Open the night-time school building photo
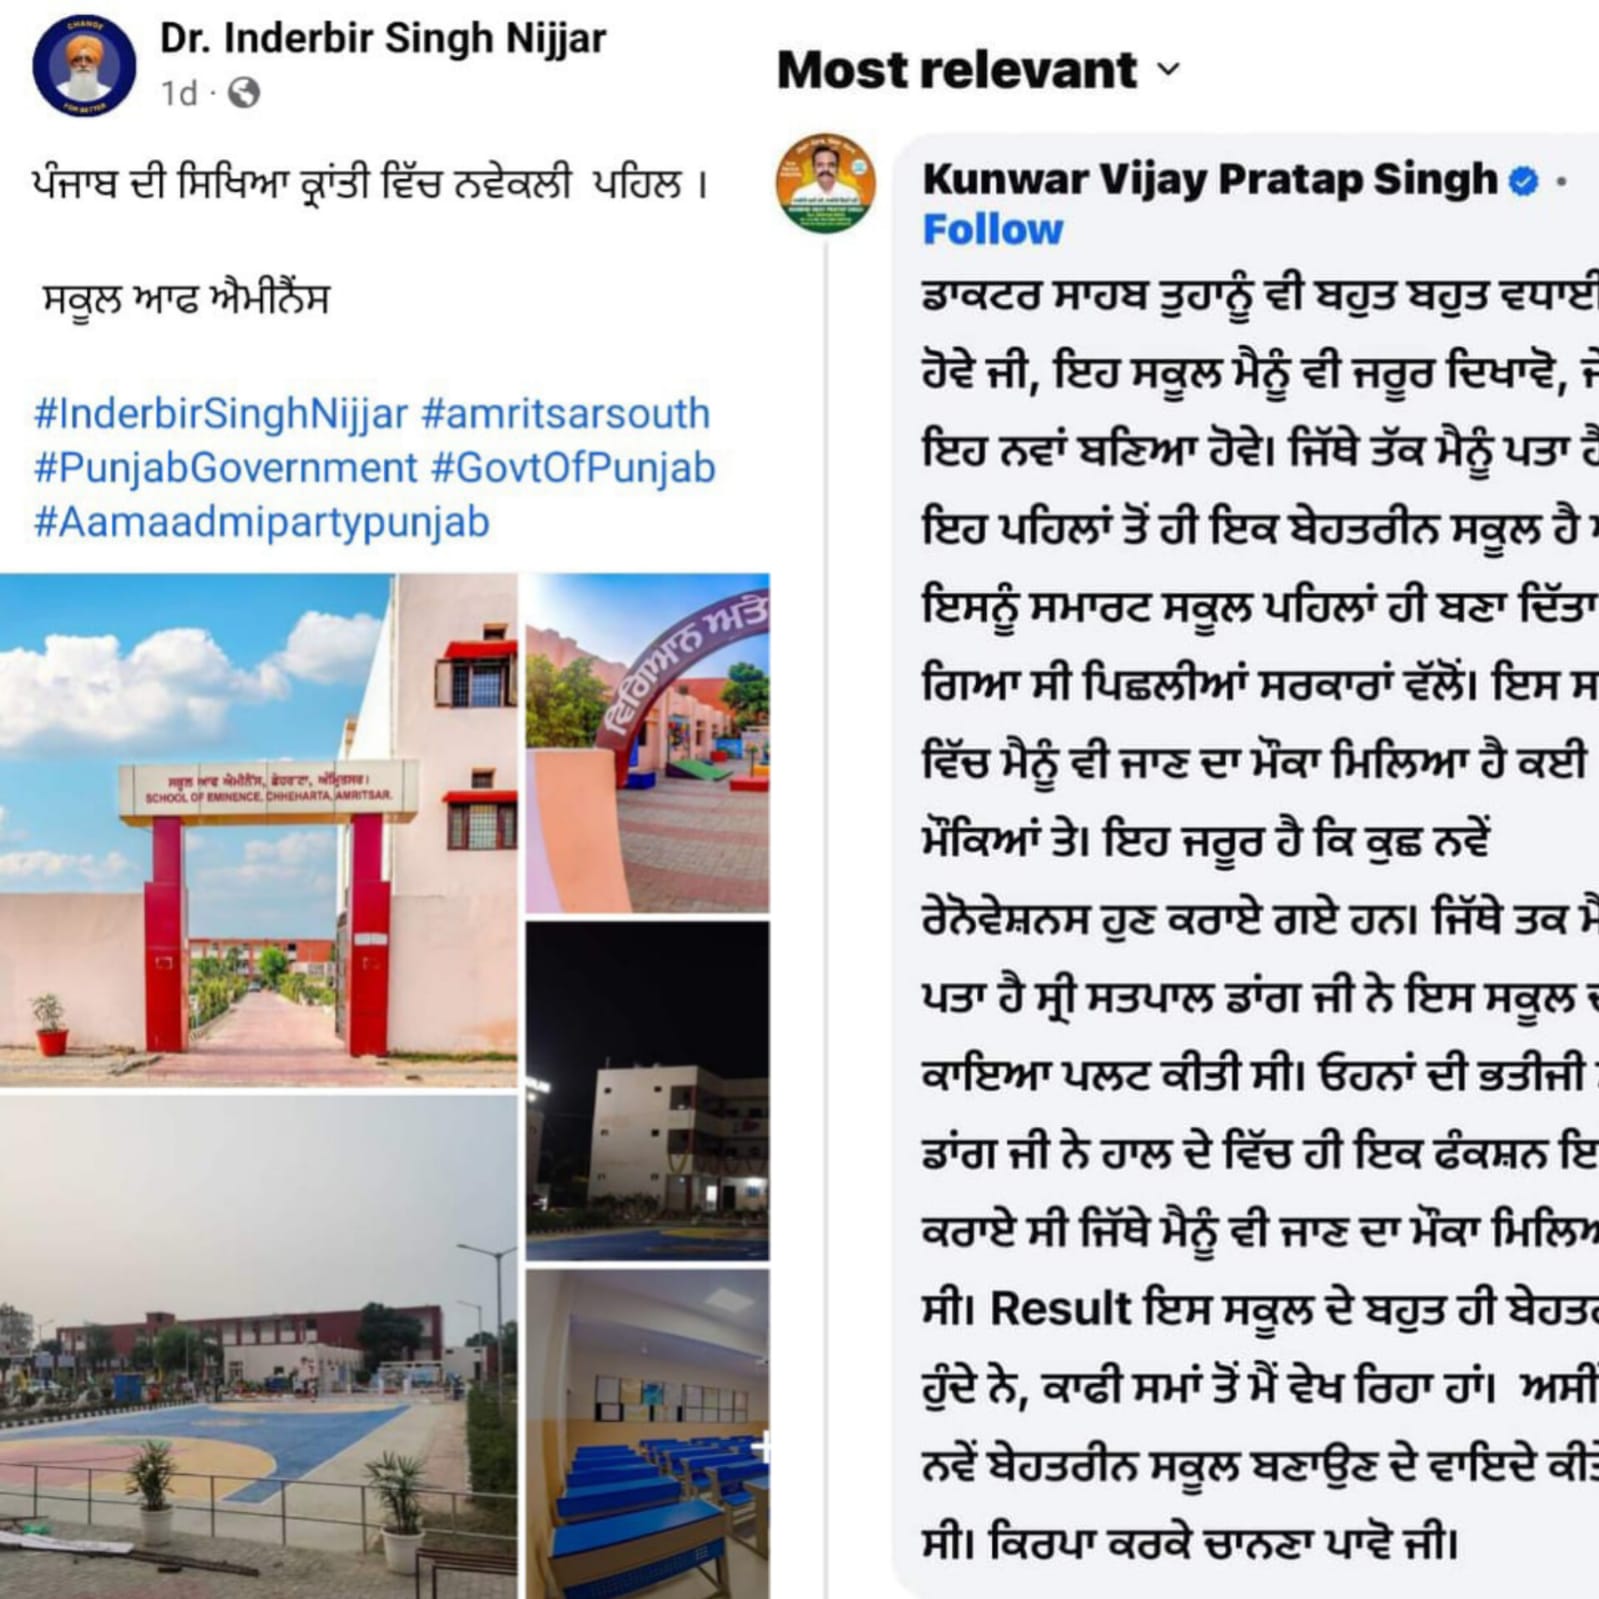1599x1599 pixels. point(648,1091)
